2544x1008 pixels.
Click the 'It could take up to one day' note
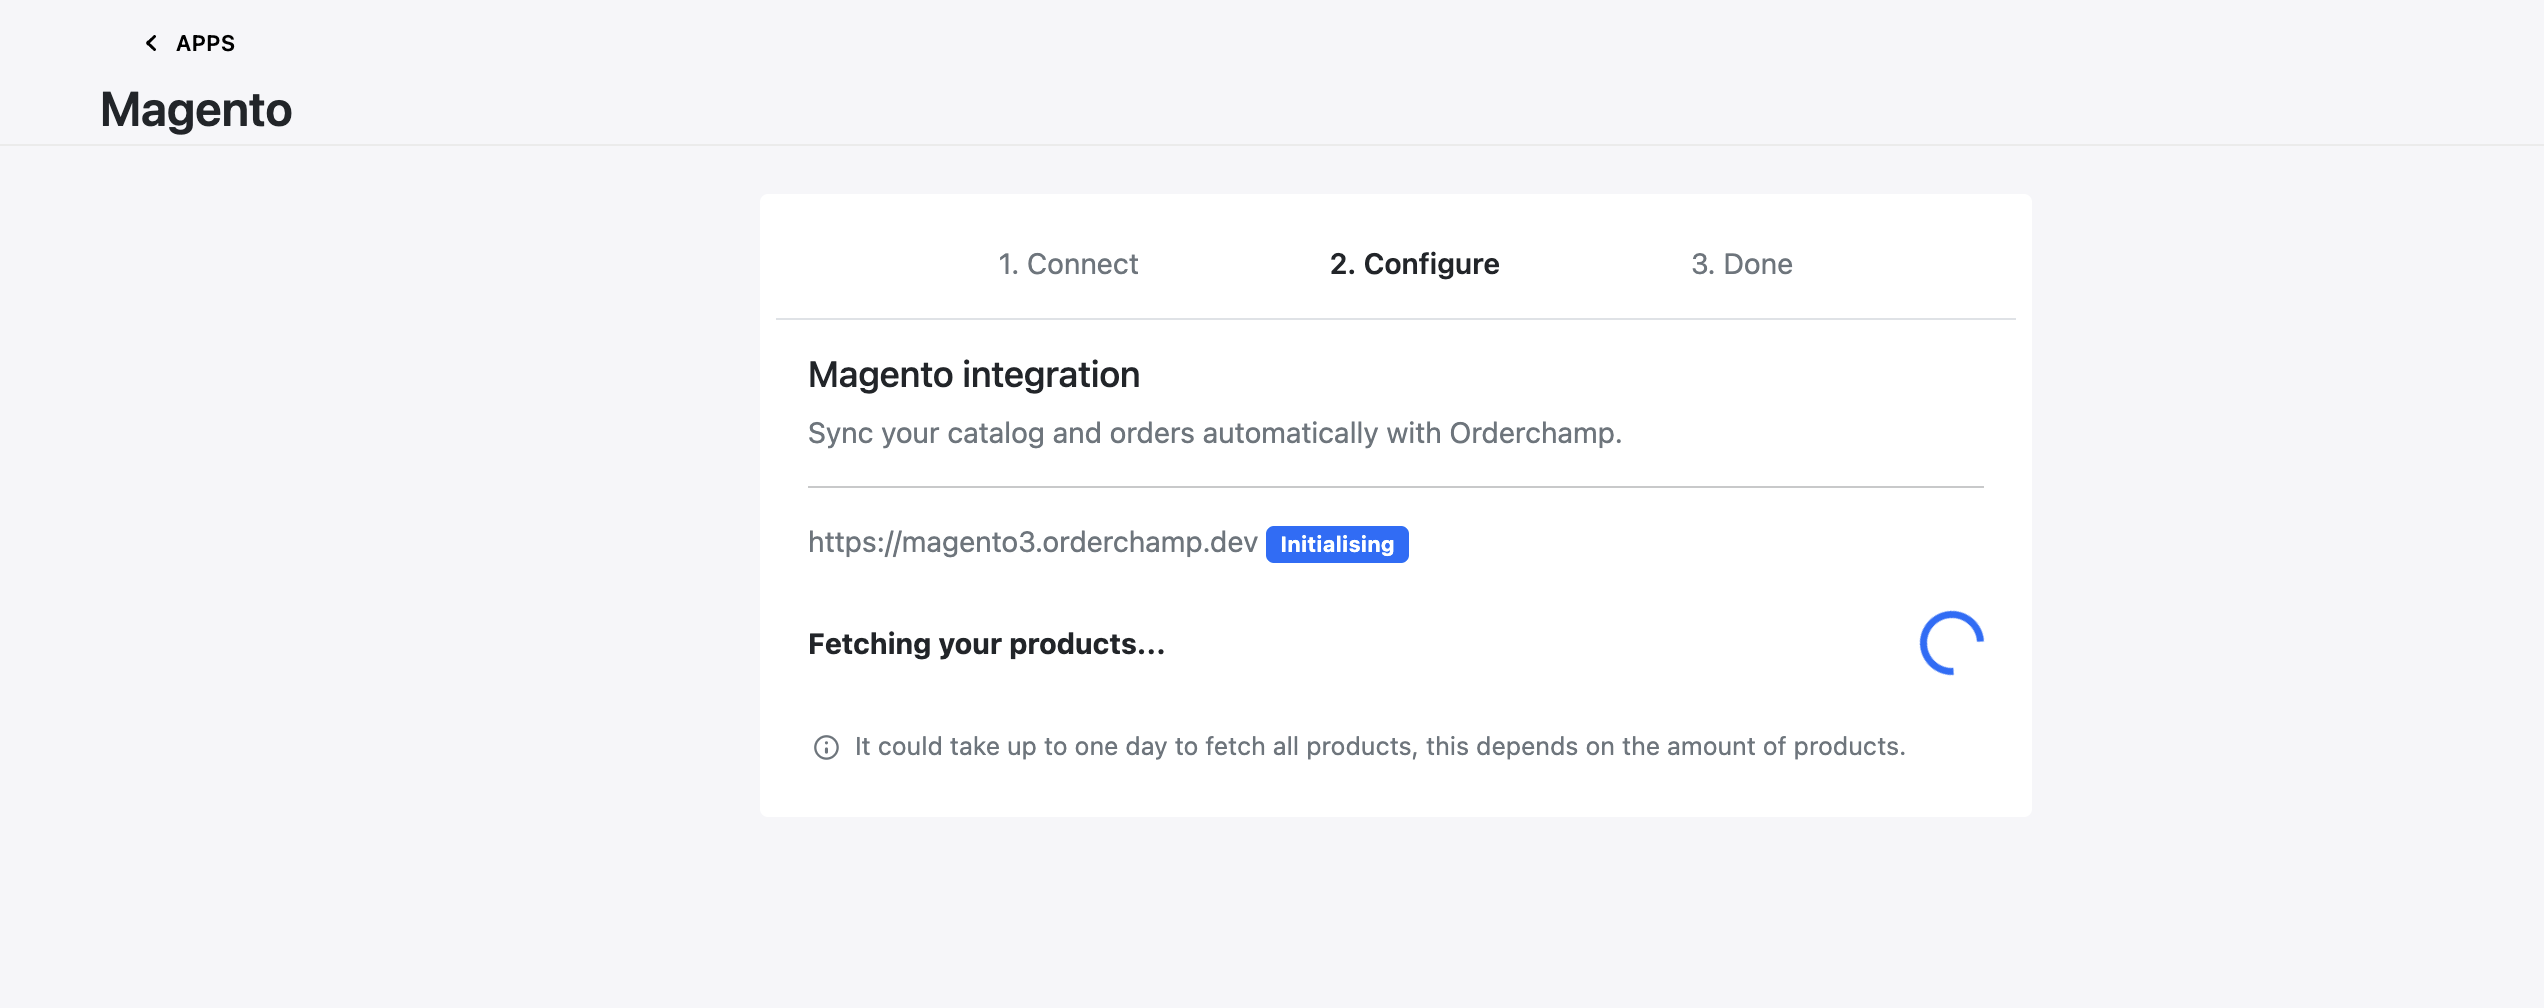coord(1380,747)
